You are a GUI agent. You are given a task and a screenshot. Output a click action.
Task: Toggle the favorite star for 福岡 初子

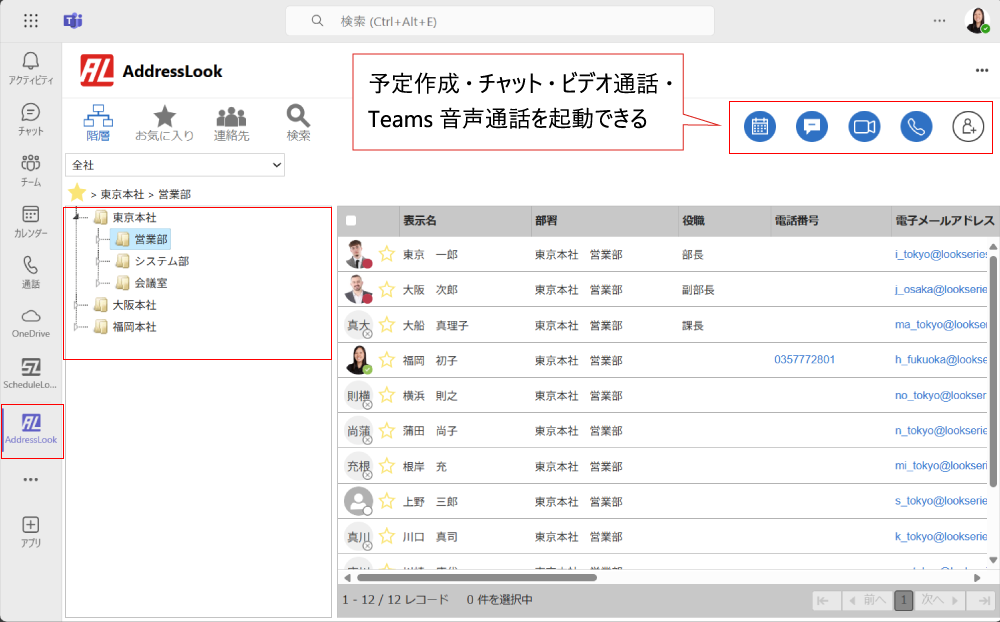(x=386, y=360)
